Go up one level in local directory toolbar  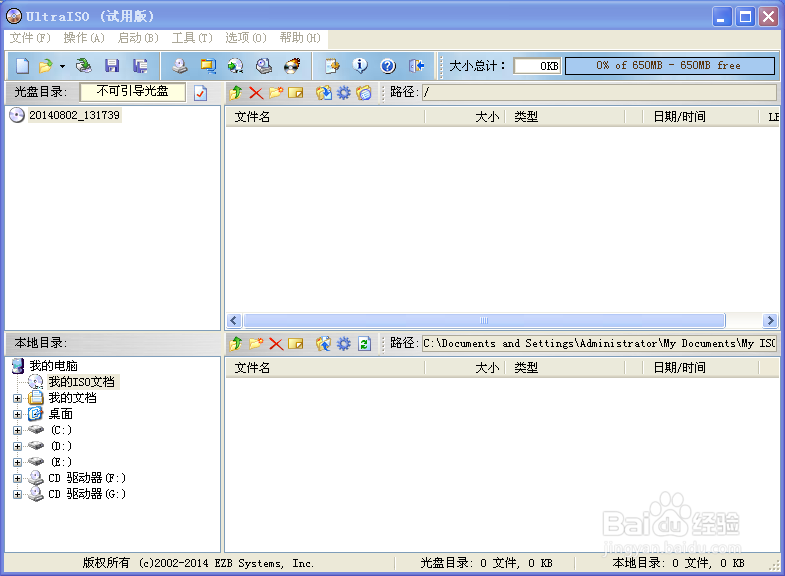coord(236,343)
